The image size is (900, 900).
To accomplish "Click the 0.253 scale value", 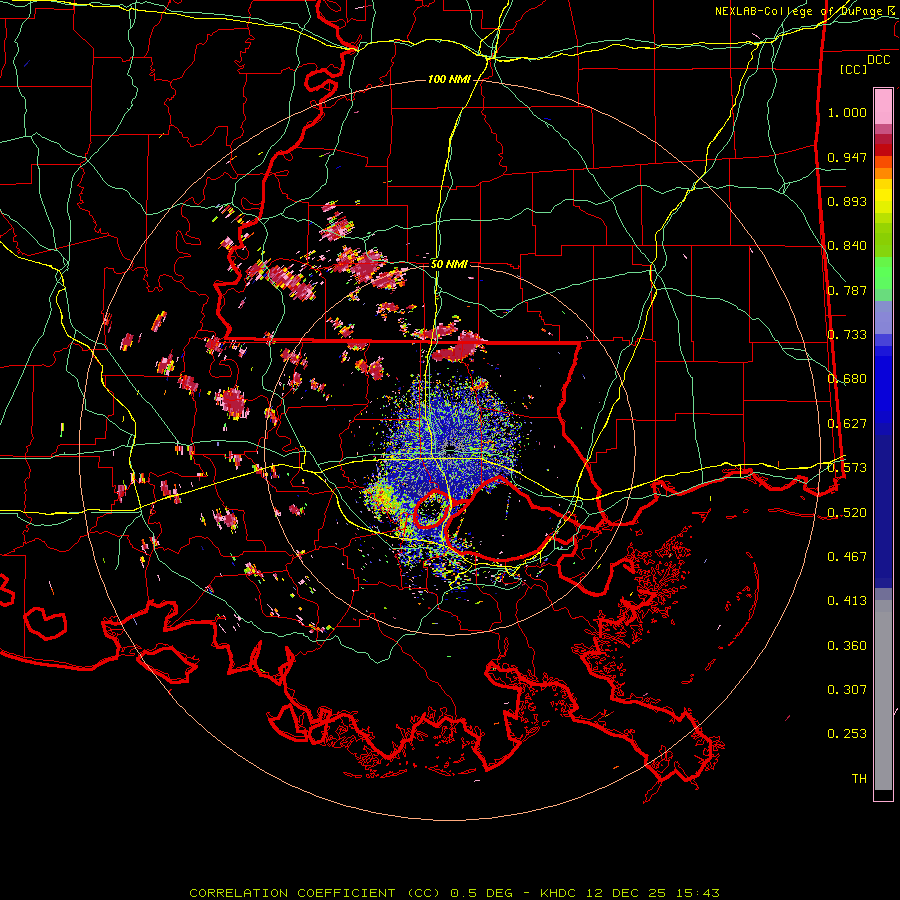I will [x=847, y=734].
